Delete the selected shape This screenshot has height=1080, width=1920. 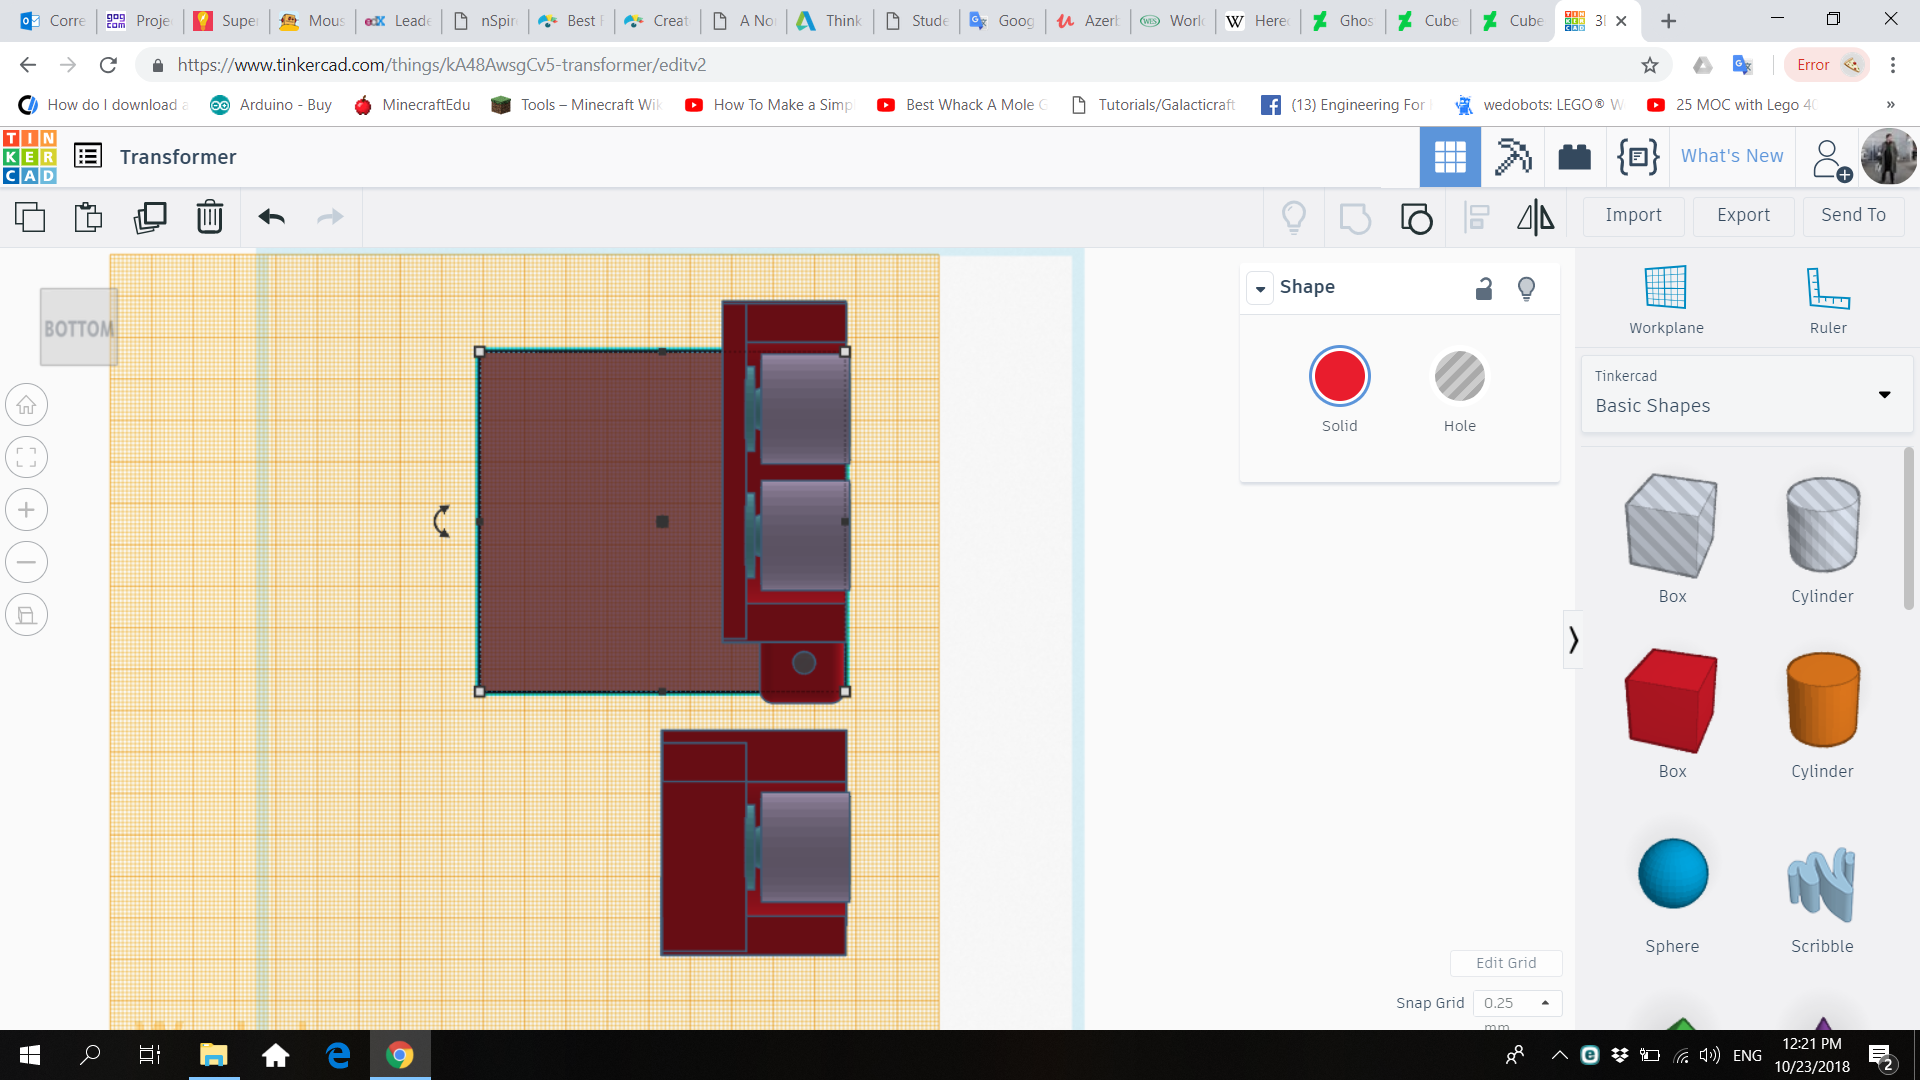point(210,217)
